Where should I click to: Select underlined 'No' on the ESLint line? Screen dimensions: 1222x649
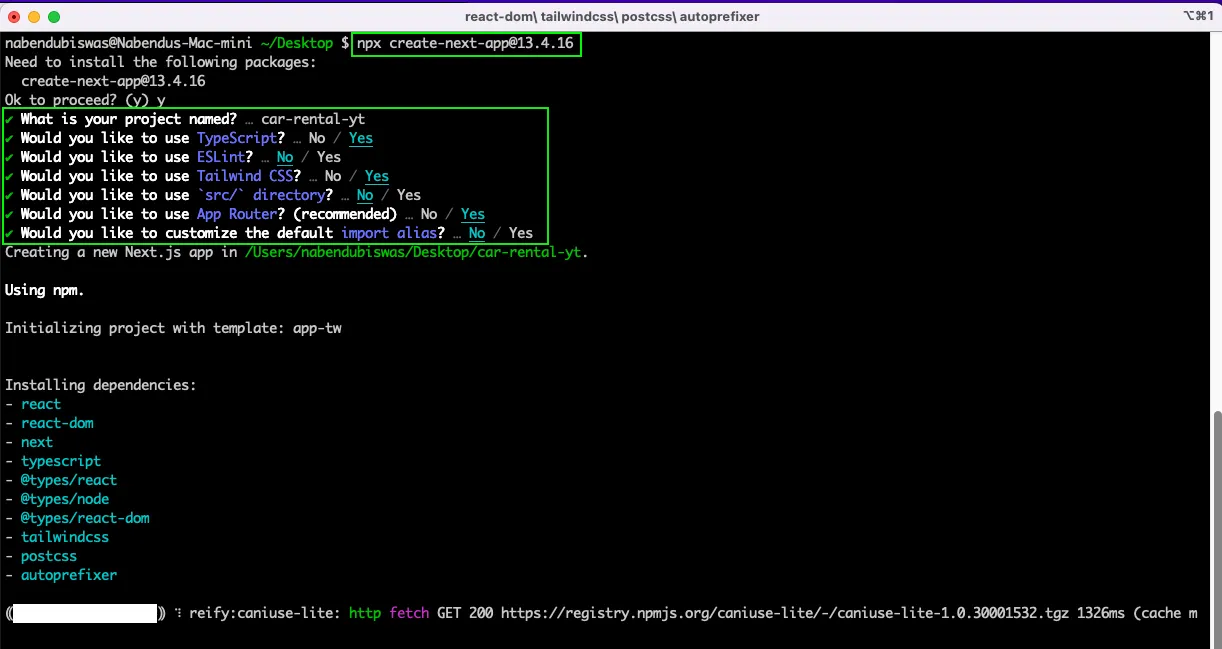tap(285, 157)
